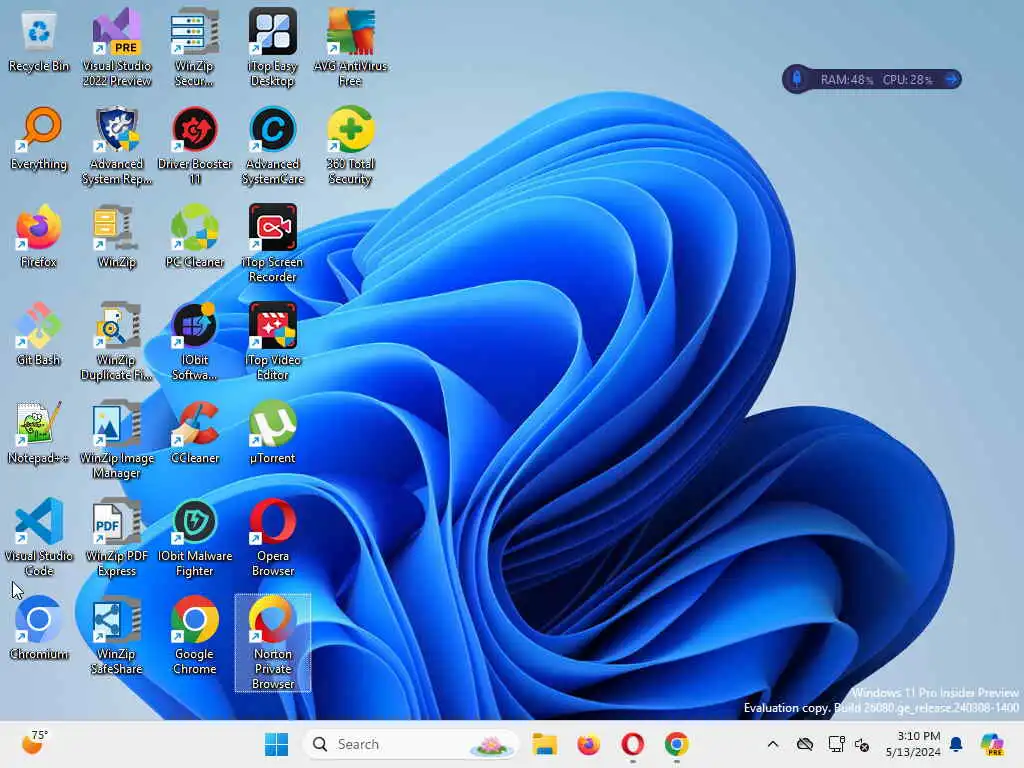Select WinZip SafeShare desktop icon
This screenshot has width=1024, height=768.
117,635
